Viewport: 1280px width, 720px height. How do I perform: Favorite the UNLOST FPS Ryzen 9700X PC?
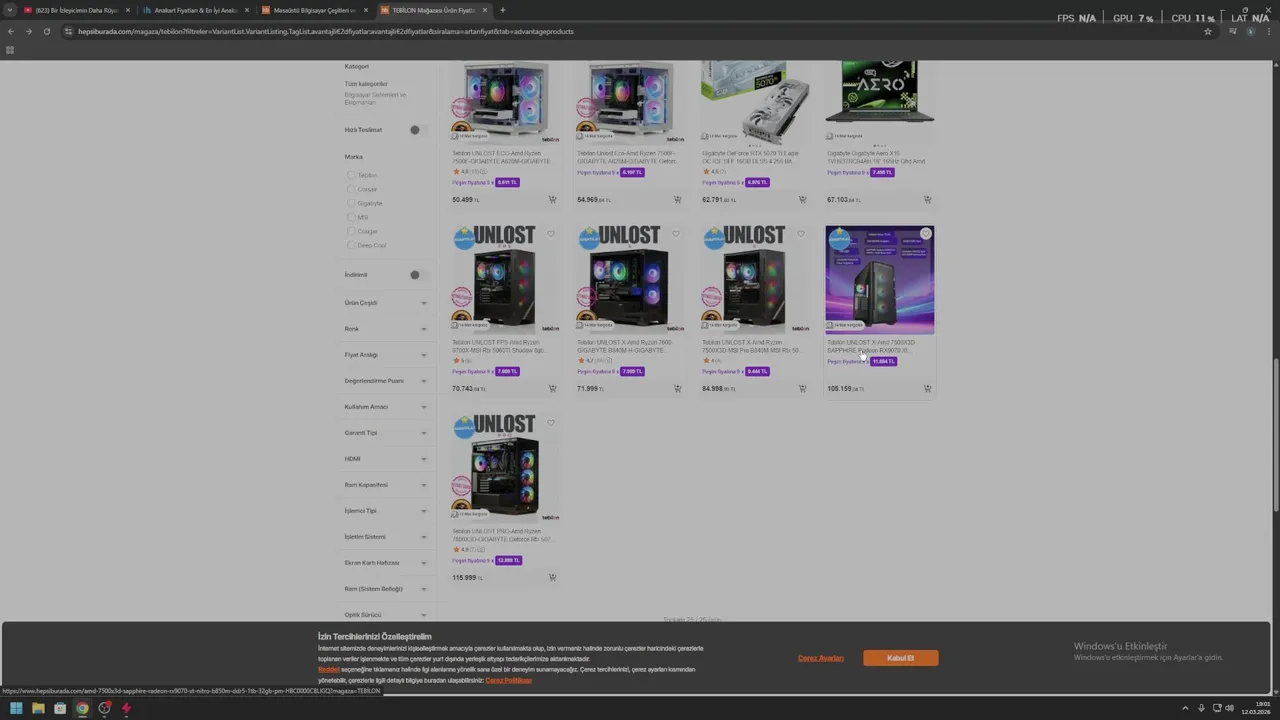(551, 234)
